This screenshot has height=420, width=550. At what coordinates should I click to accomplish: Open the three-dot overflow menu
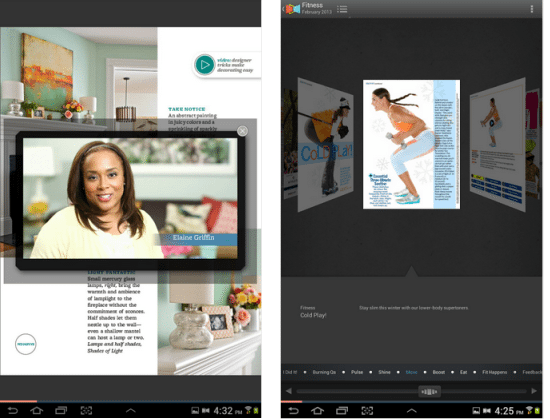[x=532, y=9]
